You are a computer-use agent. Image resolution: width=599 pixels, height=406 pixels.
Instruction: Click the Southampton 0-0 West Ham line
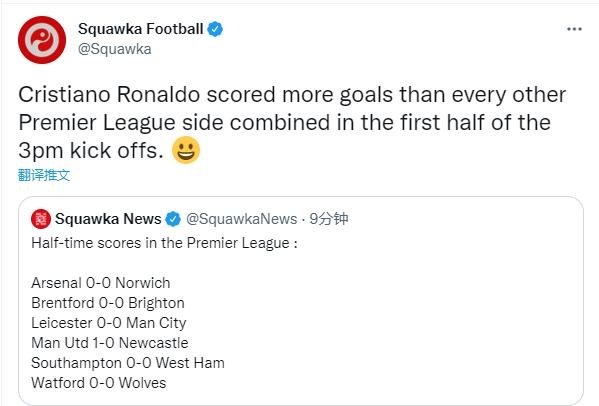pyautogui.click(x=128, y=363)
